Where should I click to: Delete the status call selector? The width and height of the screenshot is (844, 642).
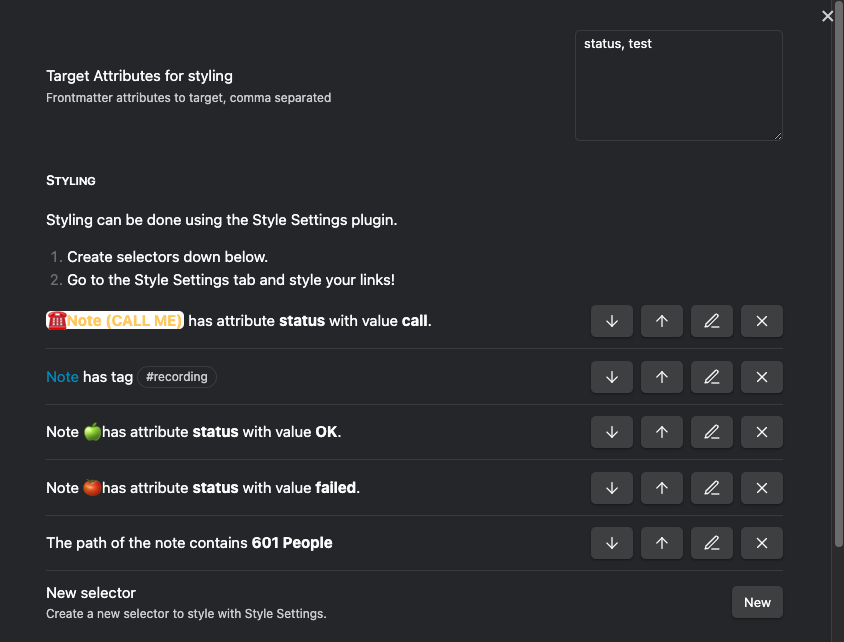coord(762,321)
